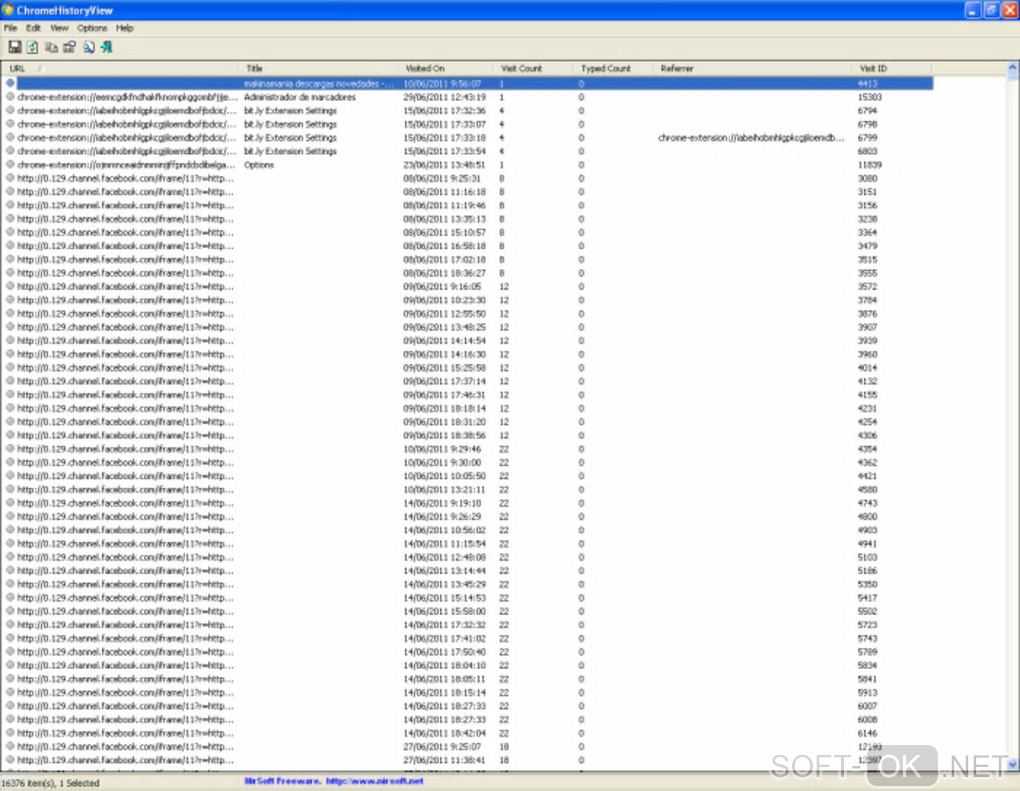Select the row visited 09/06/2011 17:46:31

tap(468, 395)
